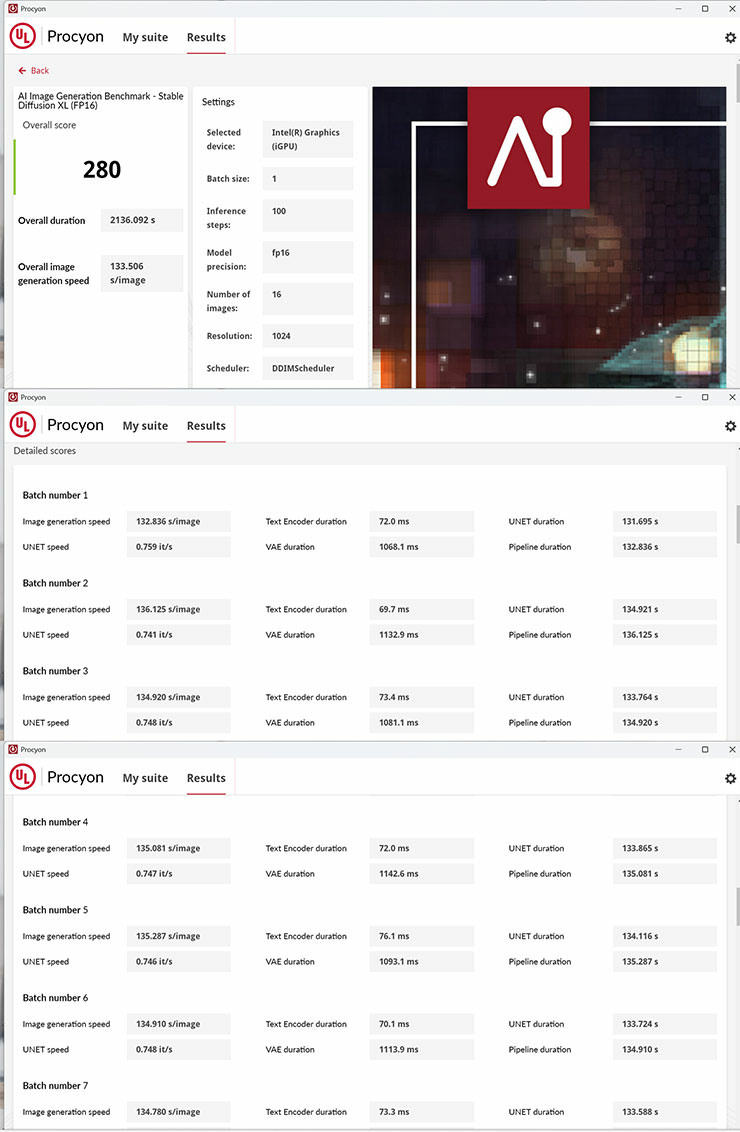Click the Detailed scores heading
Screen dimensions: 740x1132
pos(45,450)
